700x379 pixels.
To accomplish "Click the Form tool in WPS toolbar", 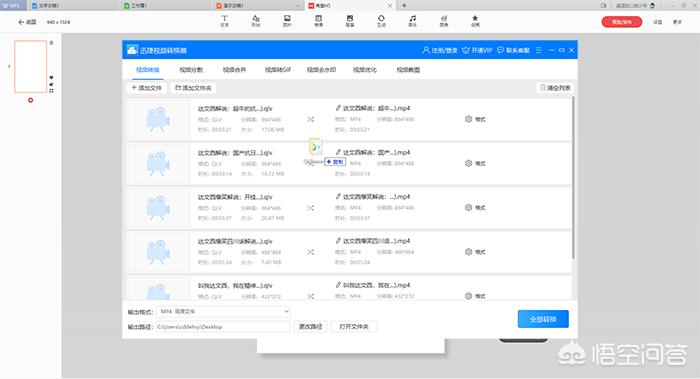I will [x=318, y=21].
